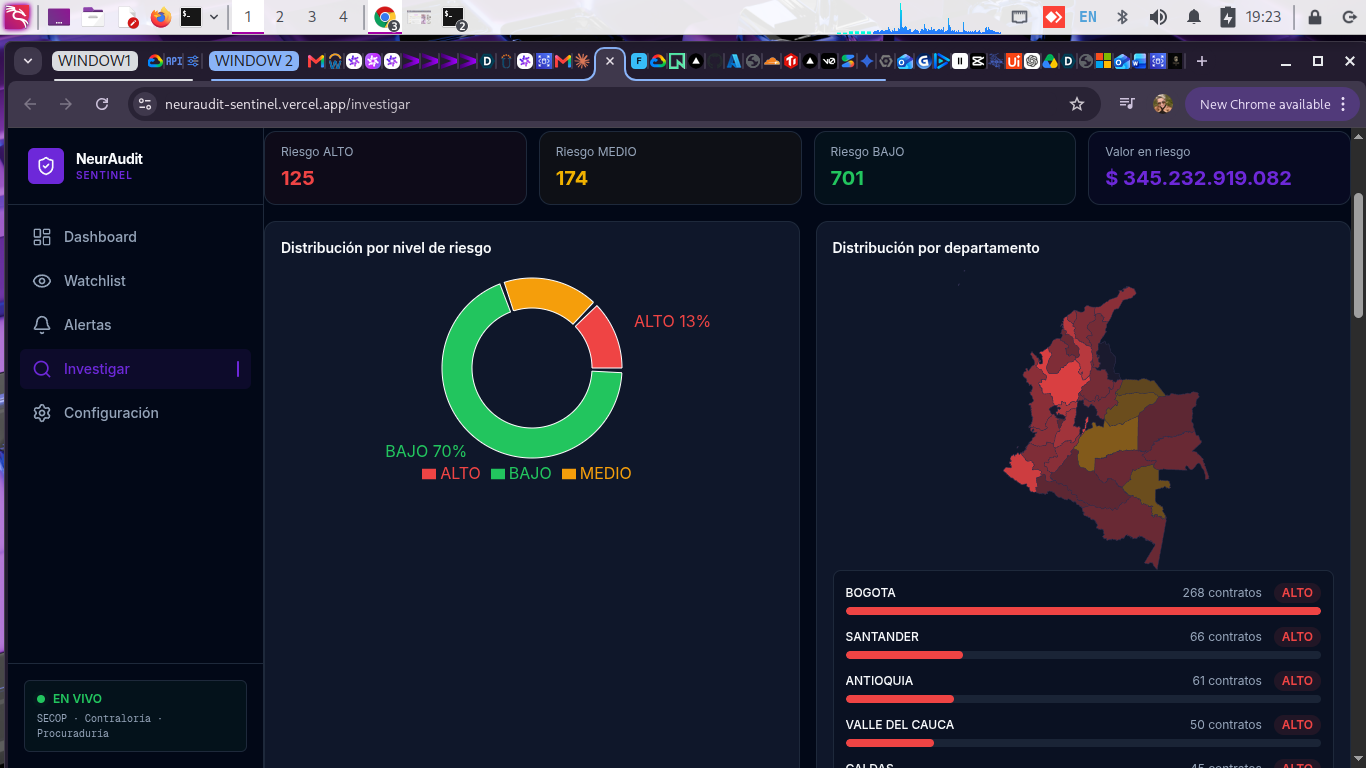Click the browser back arrow
The height and width of the screenshot is (768, 1366).
[30, 104]
